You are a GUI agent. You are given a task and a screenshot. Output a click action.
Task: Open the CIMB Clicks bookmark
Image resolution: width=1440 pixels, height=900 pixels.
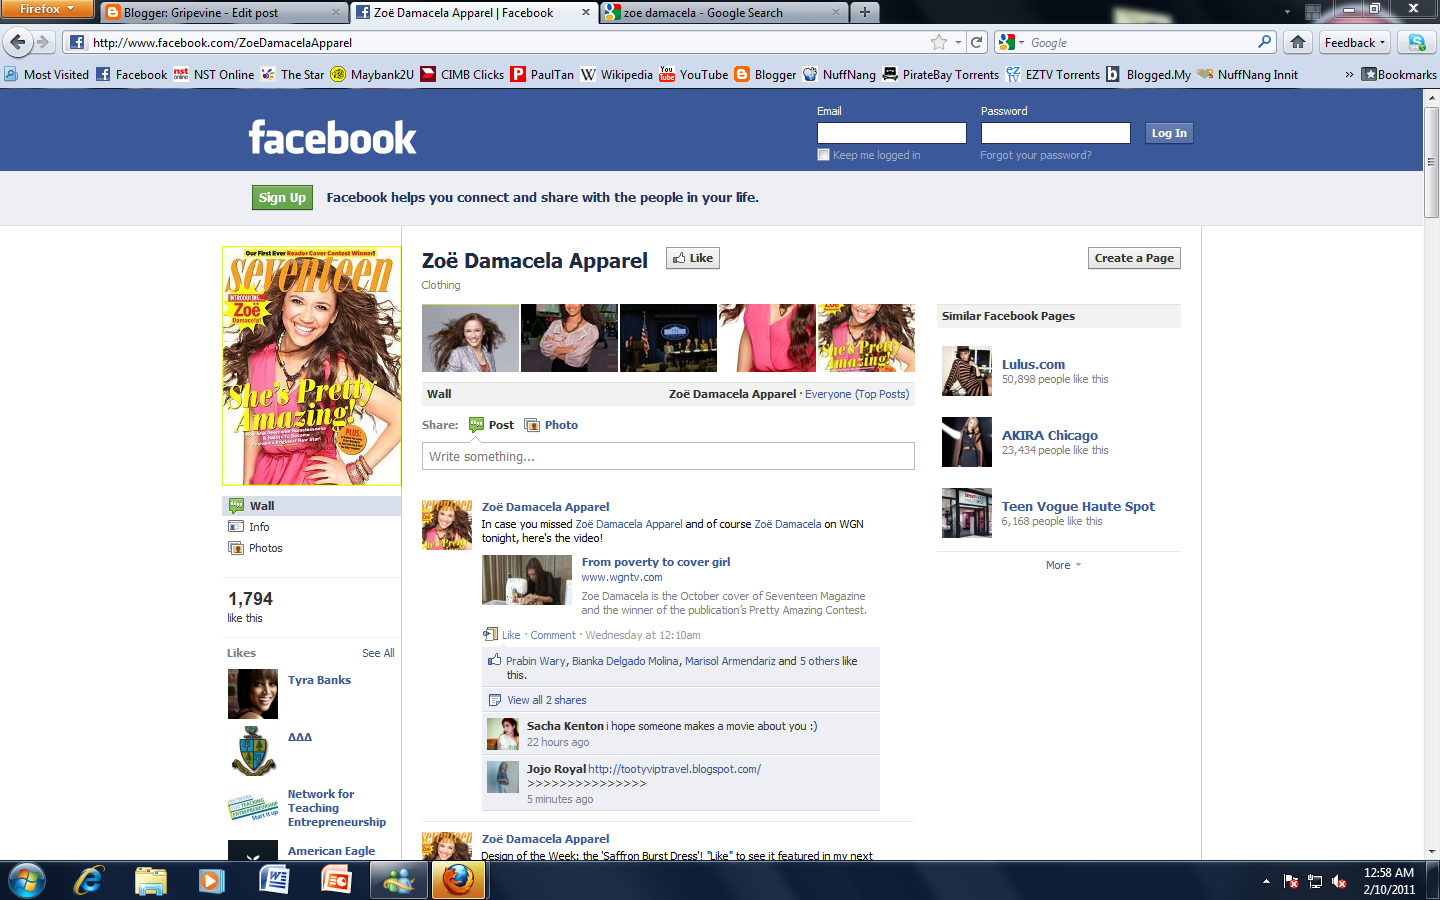tap(462, 74)
